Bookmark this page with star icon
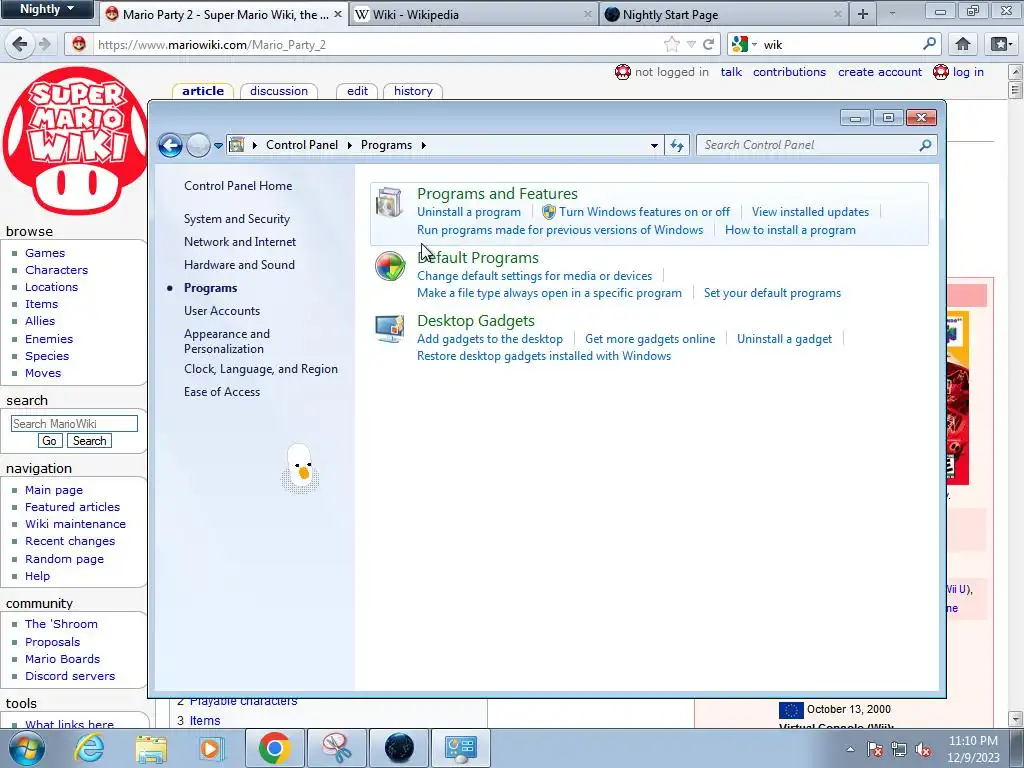Viewport: 1024px width, 768px height. click(x=671, y=44)
